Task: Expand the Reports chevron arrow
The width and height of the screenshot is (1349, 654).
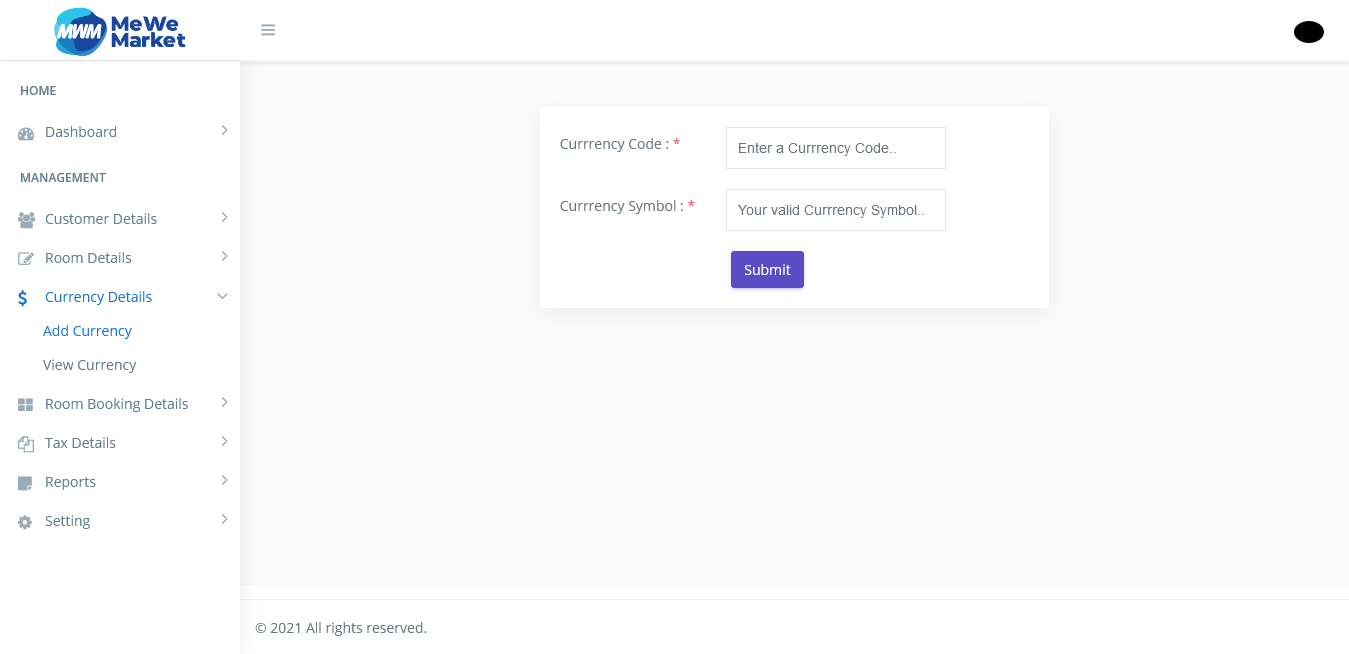Action: pos(224,480)
